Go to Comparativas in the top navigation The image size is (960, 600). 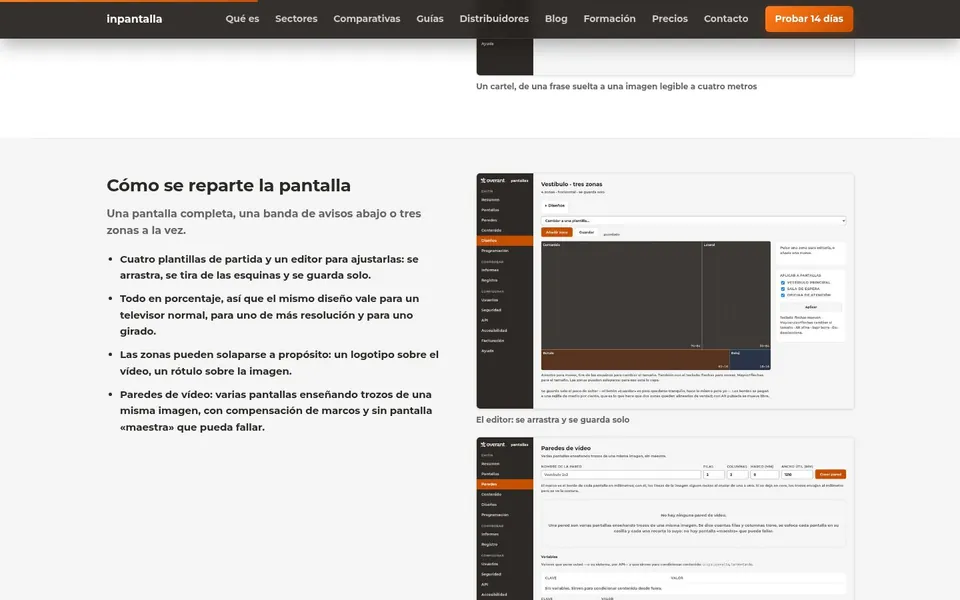[x=367, y=19]
